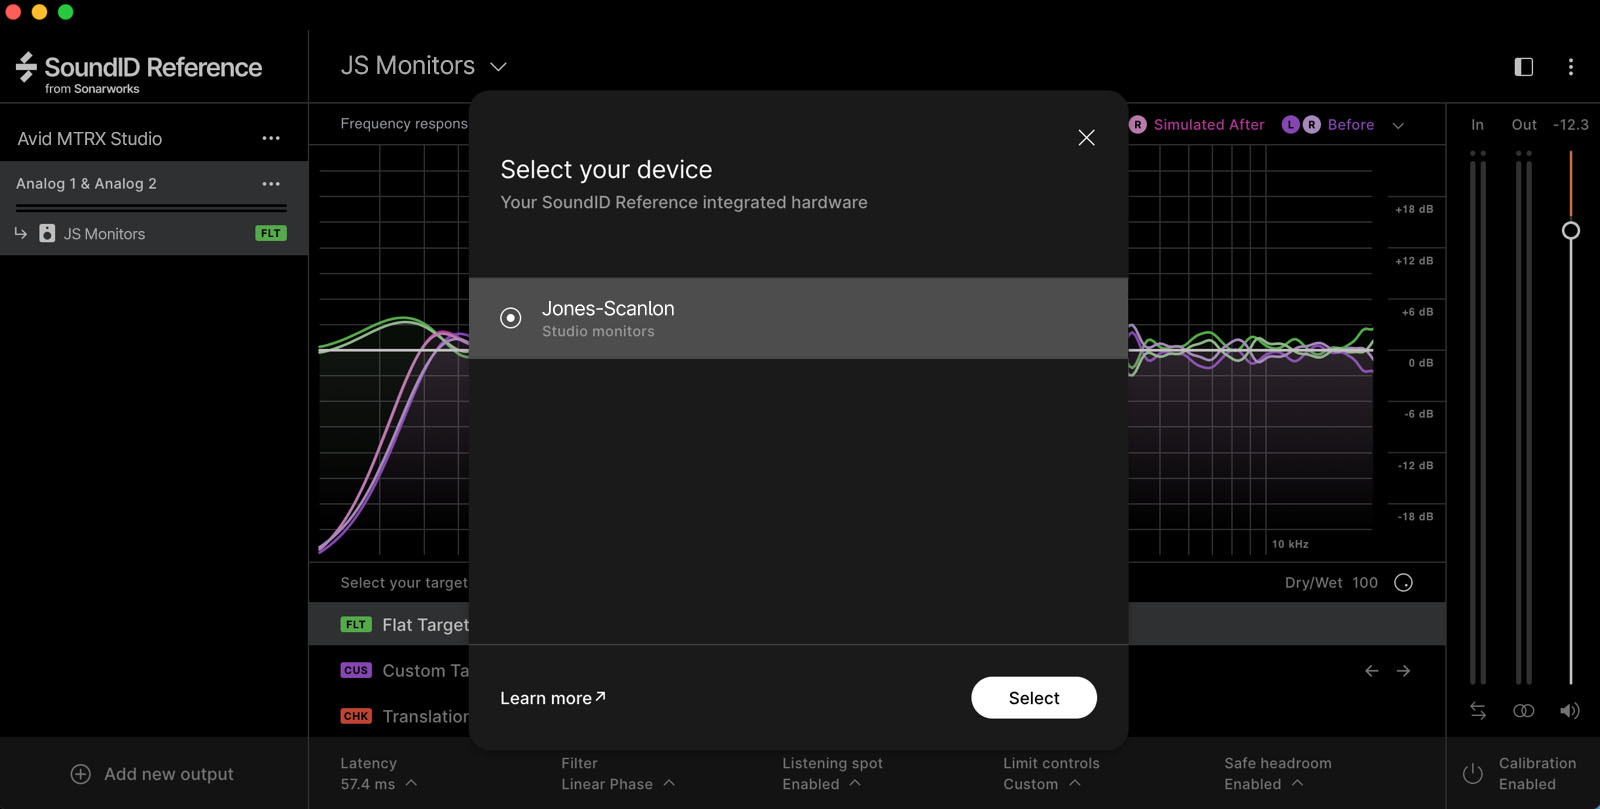Swap channels with the arrows icon
Viewport: 1600px width, 809px height.
click(1478, 711)
